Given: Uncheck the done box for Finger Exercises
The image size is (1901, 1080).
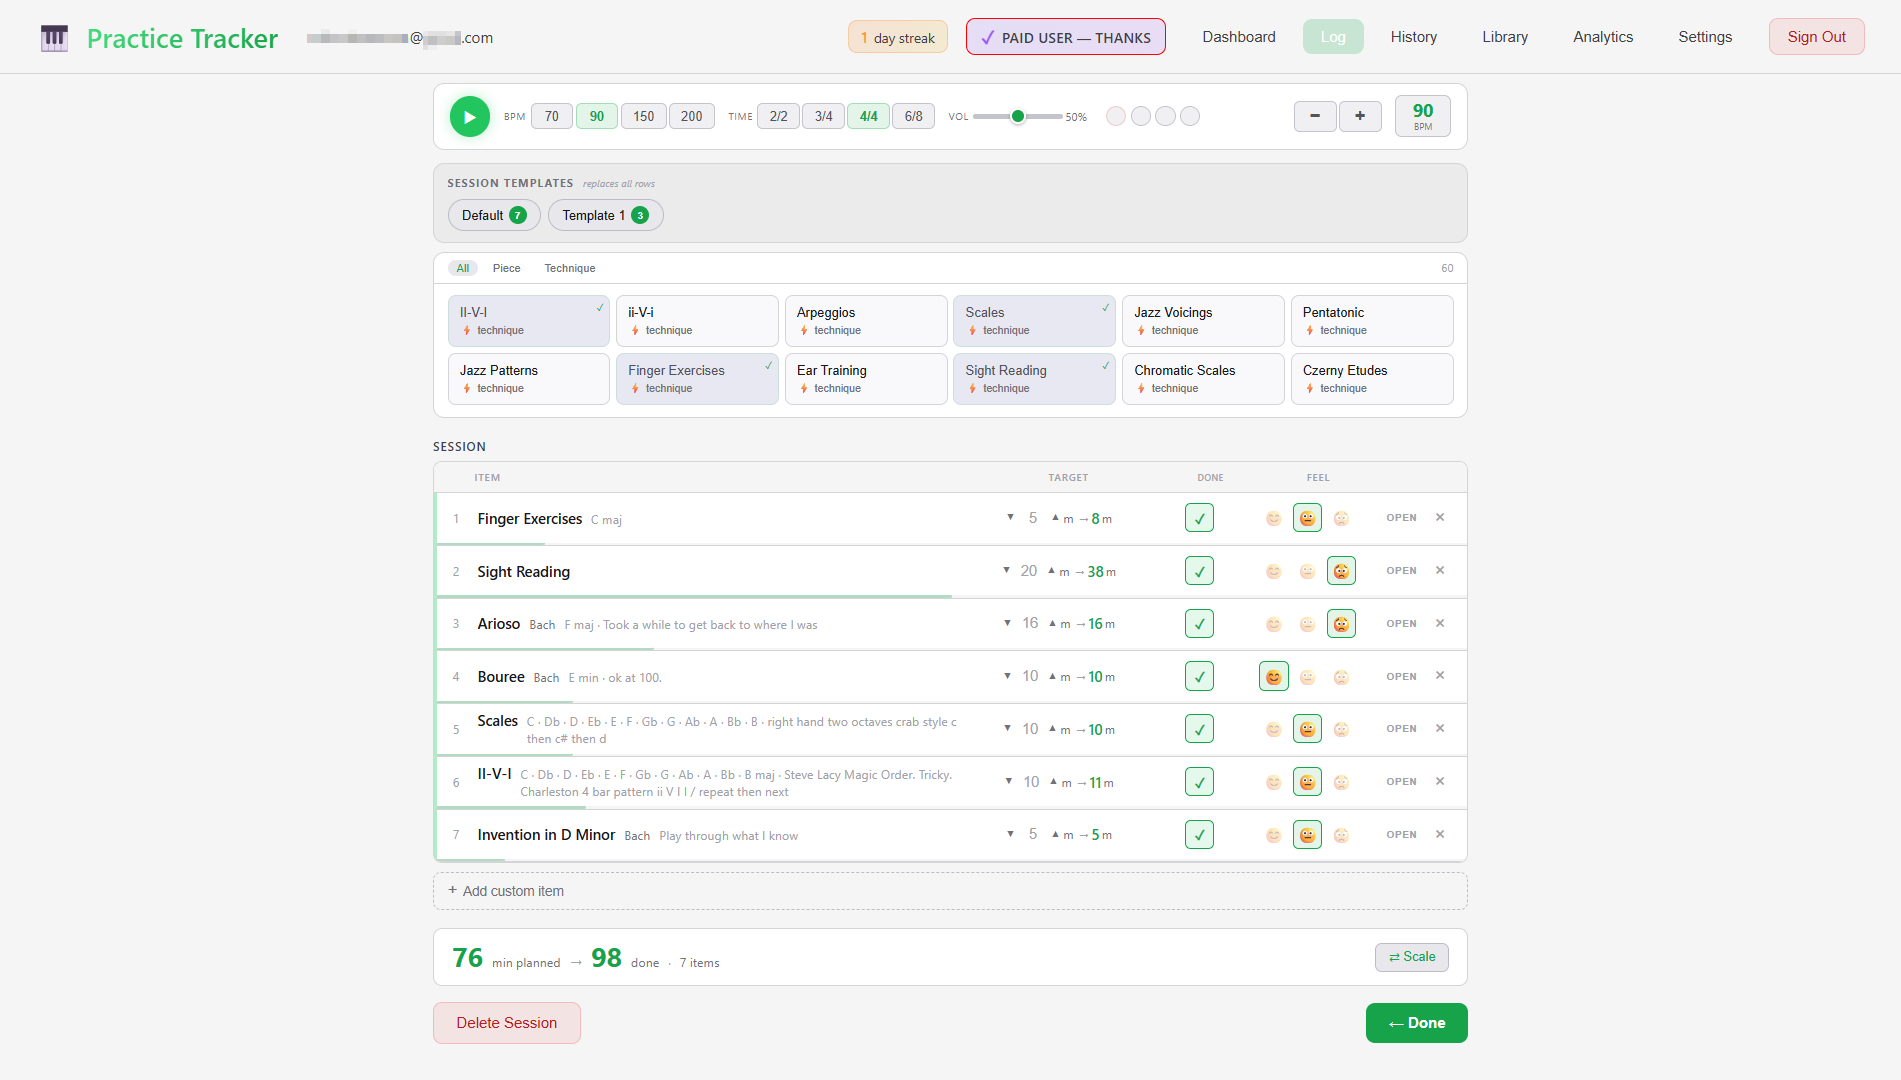Looking at the screenshot, I should pyautogui.click(x=1199, y=518).
